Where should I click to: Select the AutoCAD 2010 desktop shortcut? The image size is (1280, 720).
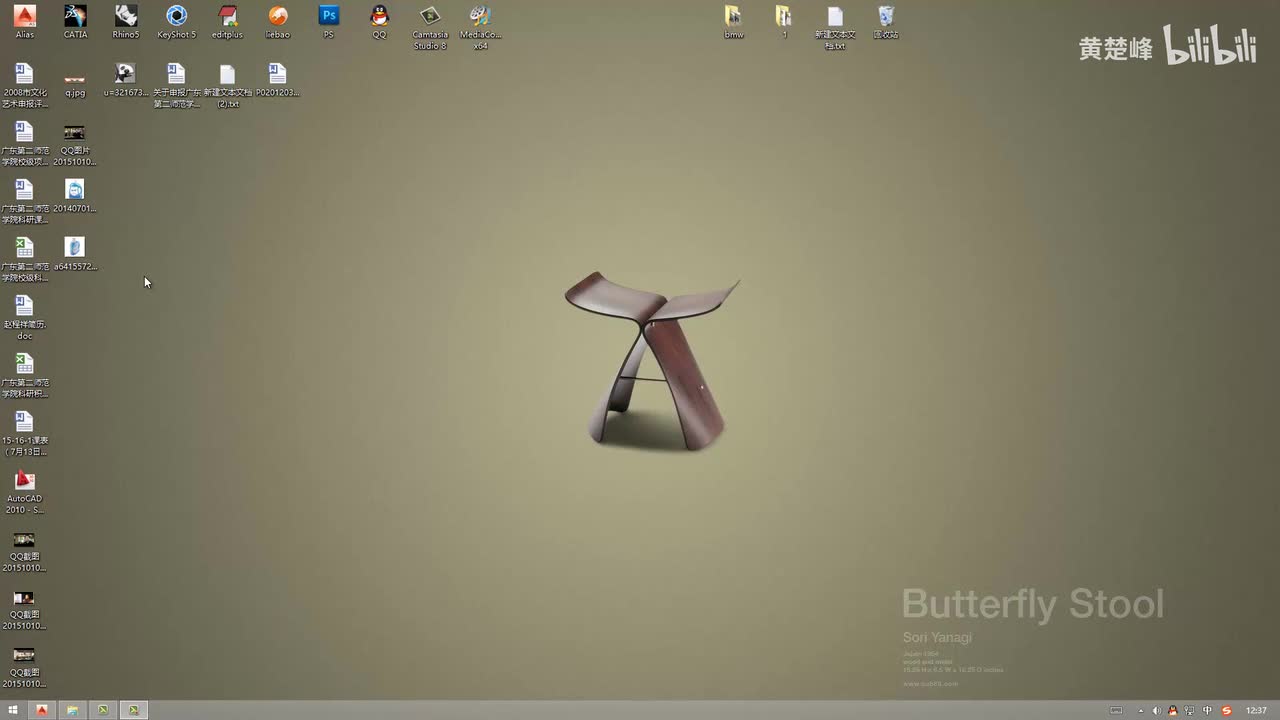pos(25,492)
